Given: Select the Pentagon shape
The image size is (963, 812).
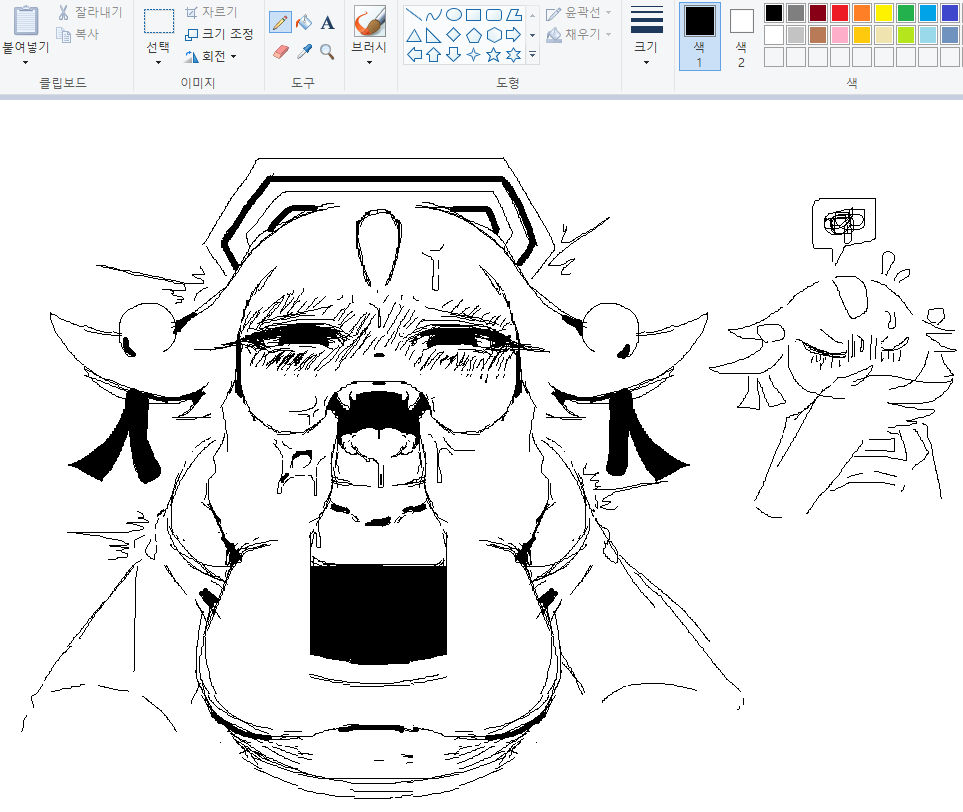Looking at the screenshot, I should (x=474, y=35).
